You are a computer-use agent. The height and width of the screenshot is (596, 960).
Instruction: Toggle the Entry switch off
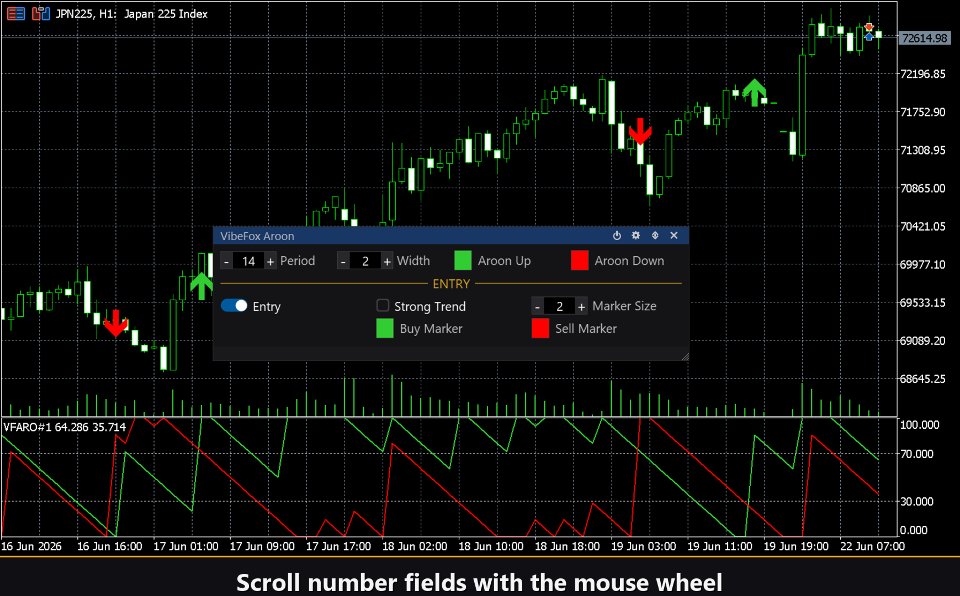click(x=234, y=306)
